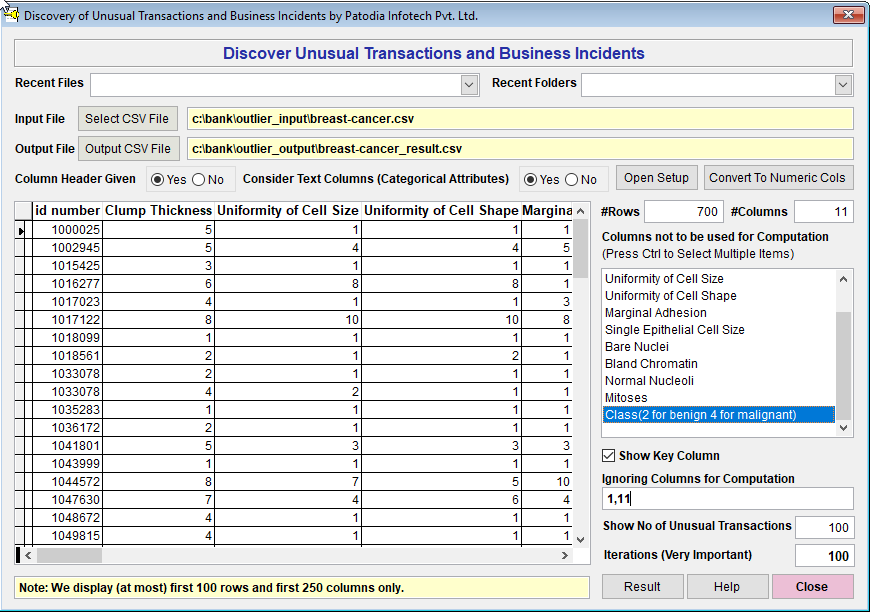Toggle the Show Key Column checkbox

609,456
